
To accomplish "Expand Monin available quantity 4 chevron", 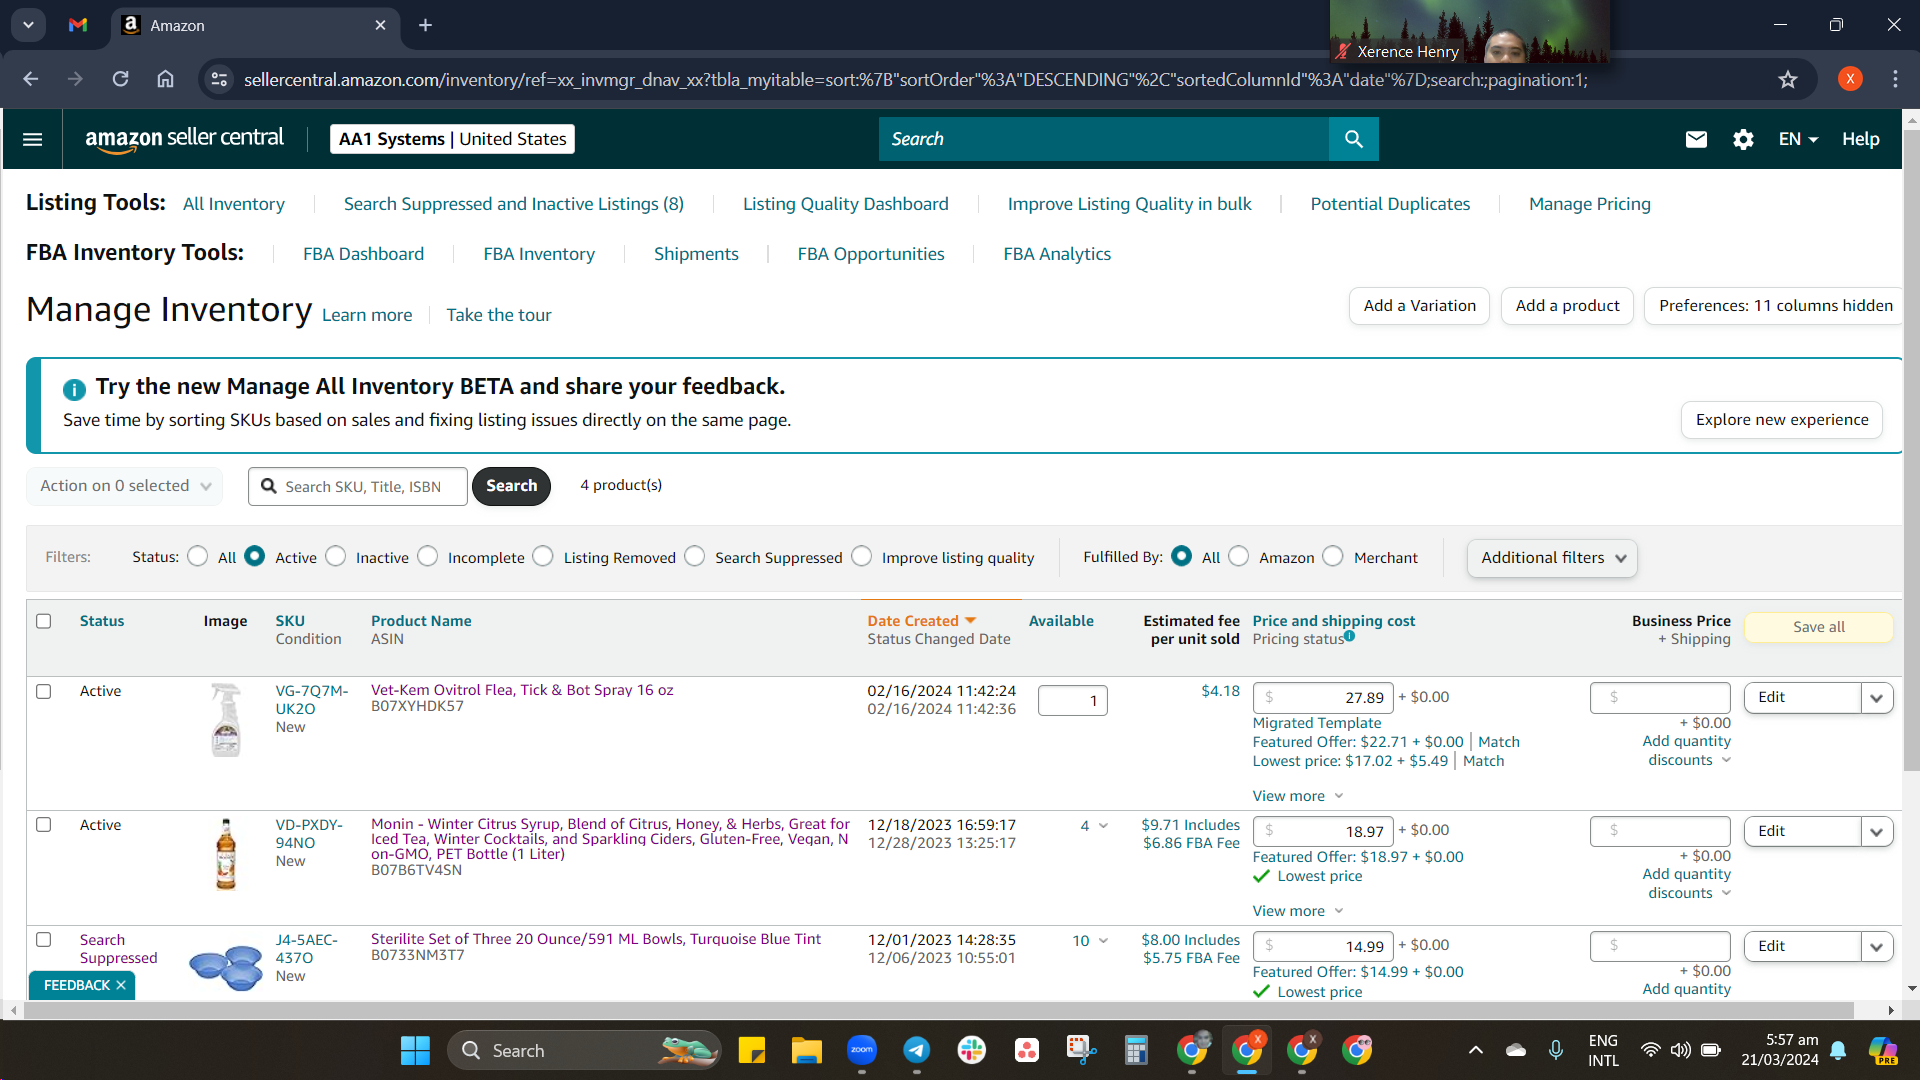I will [1103, 826].
